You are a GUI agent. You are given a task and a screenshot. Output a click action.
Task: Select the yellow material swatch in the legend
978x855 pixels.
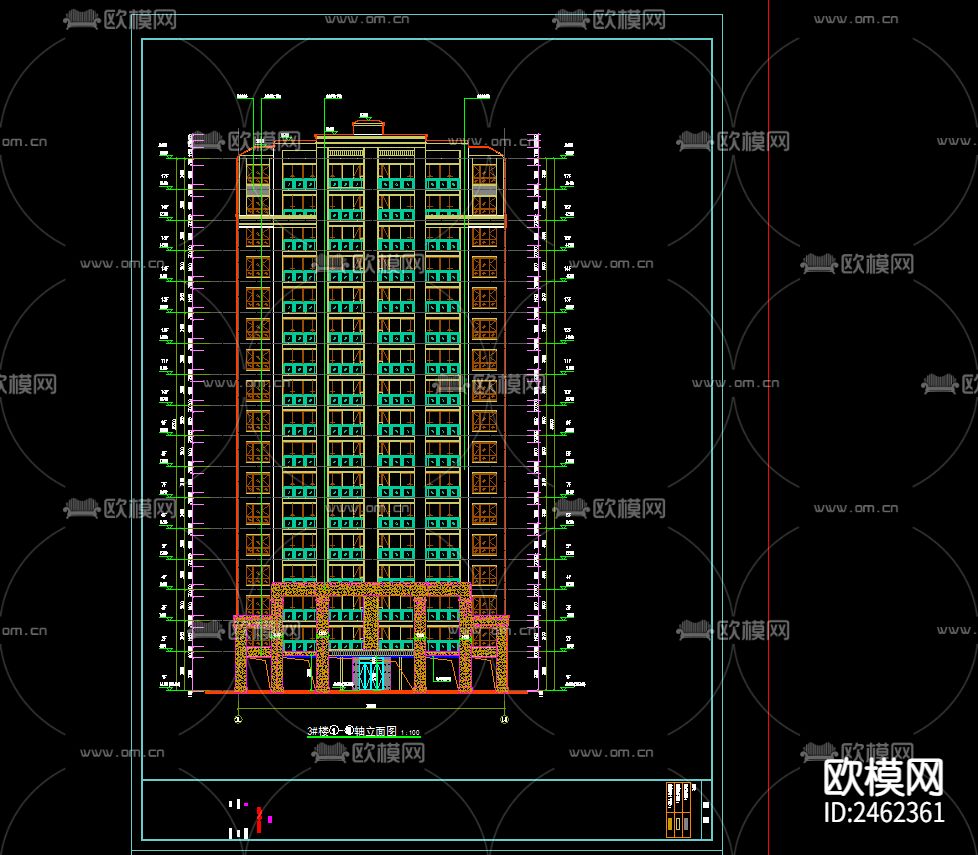pos(670,823)
